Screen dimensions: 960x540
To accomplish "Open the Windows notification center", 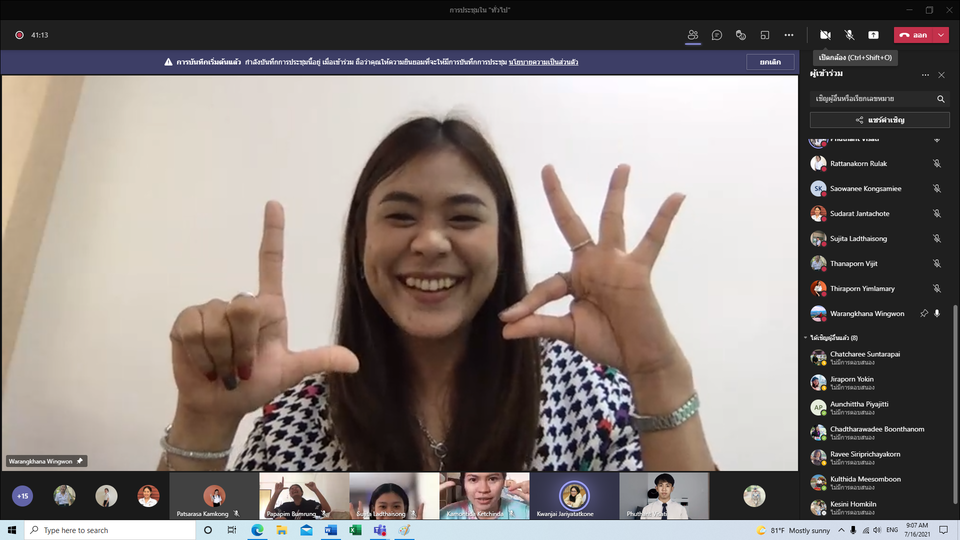I will pos(943,530).
